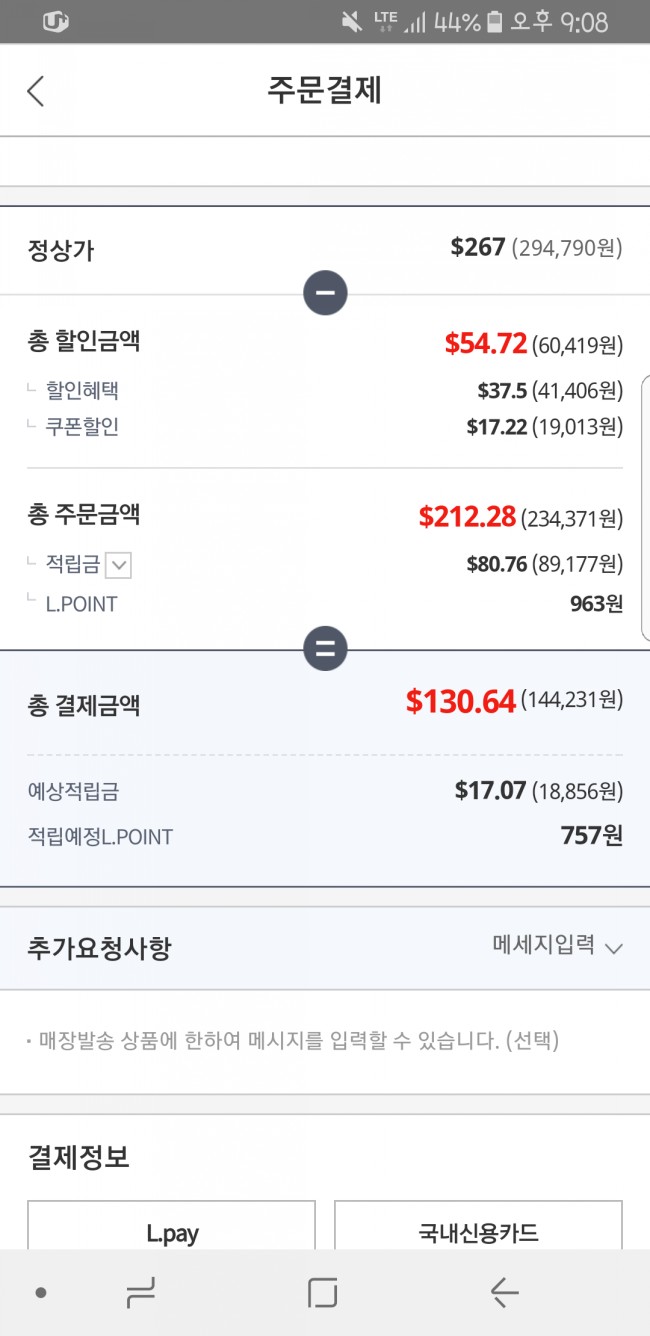650x1336 pixels.
Task: Tap the L.POINT row label
Action: (x=81, y=604)
